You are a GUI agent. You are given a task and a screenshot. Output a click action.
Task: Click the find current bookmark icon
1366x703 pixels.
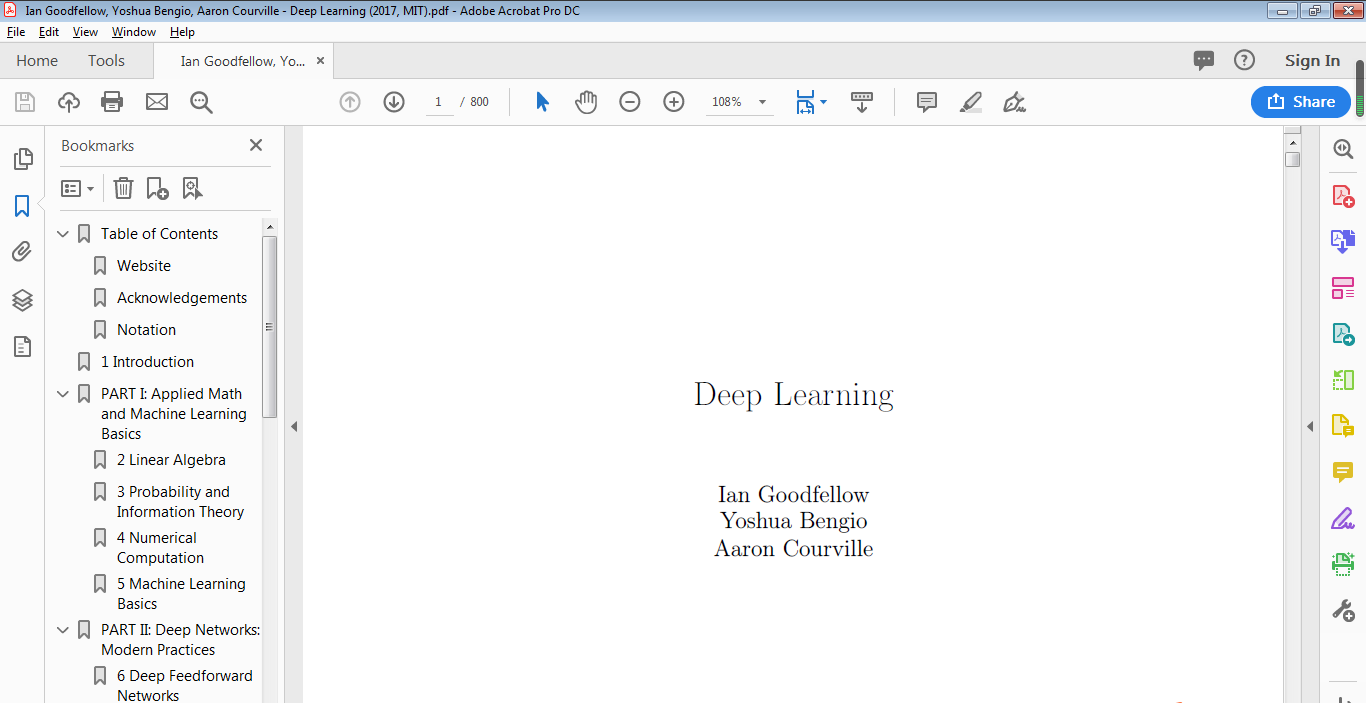(192, 188)
